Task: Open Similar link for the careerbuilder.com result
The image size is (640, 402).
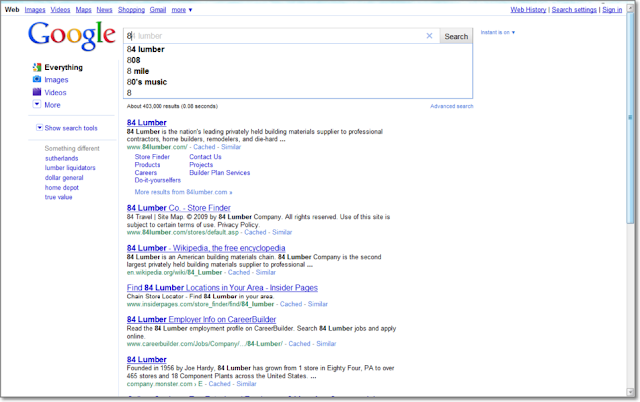Action: (326, 344)
